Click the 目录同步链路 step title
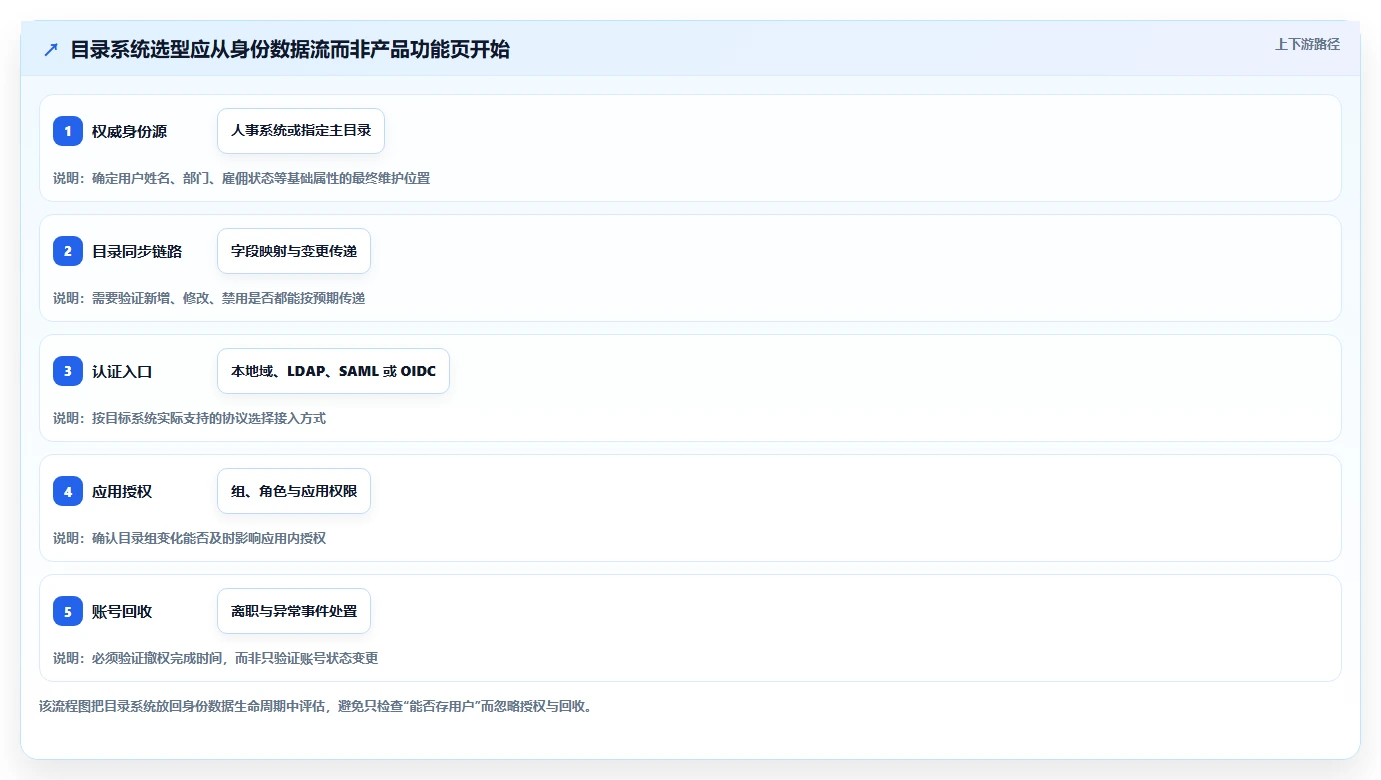The image size is (1381, 780). click(137, 251)
